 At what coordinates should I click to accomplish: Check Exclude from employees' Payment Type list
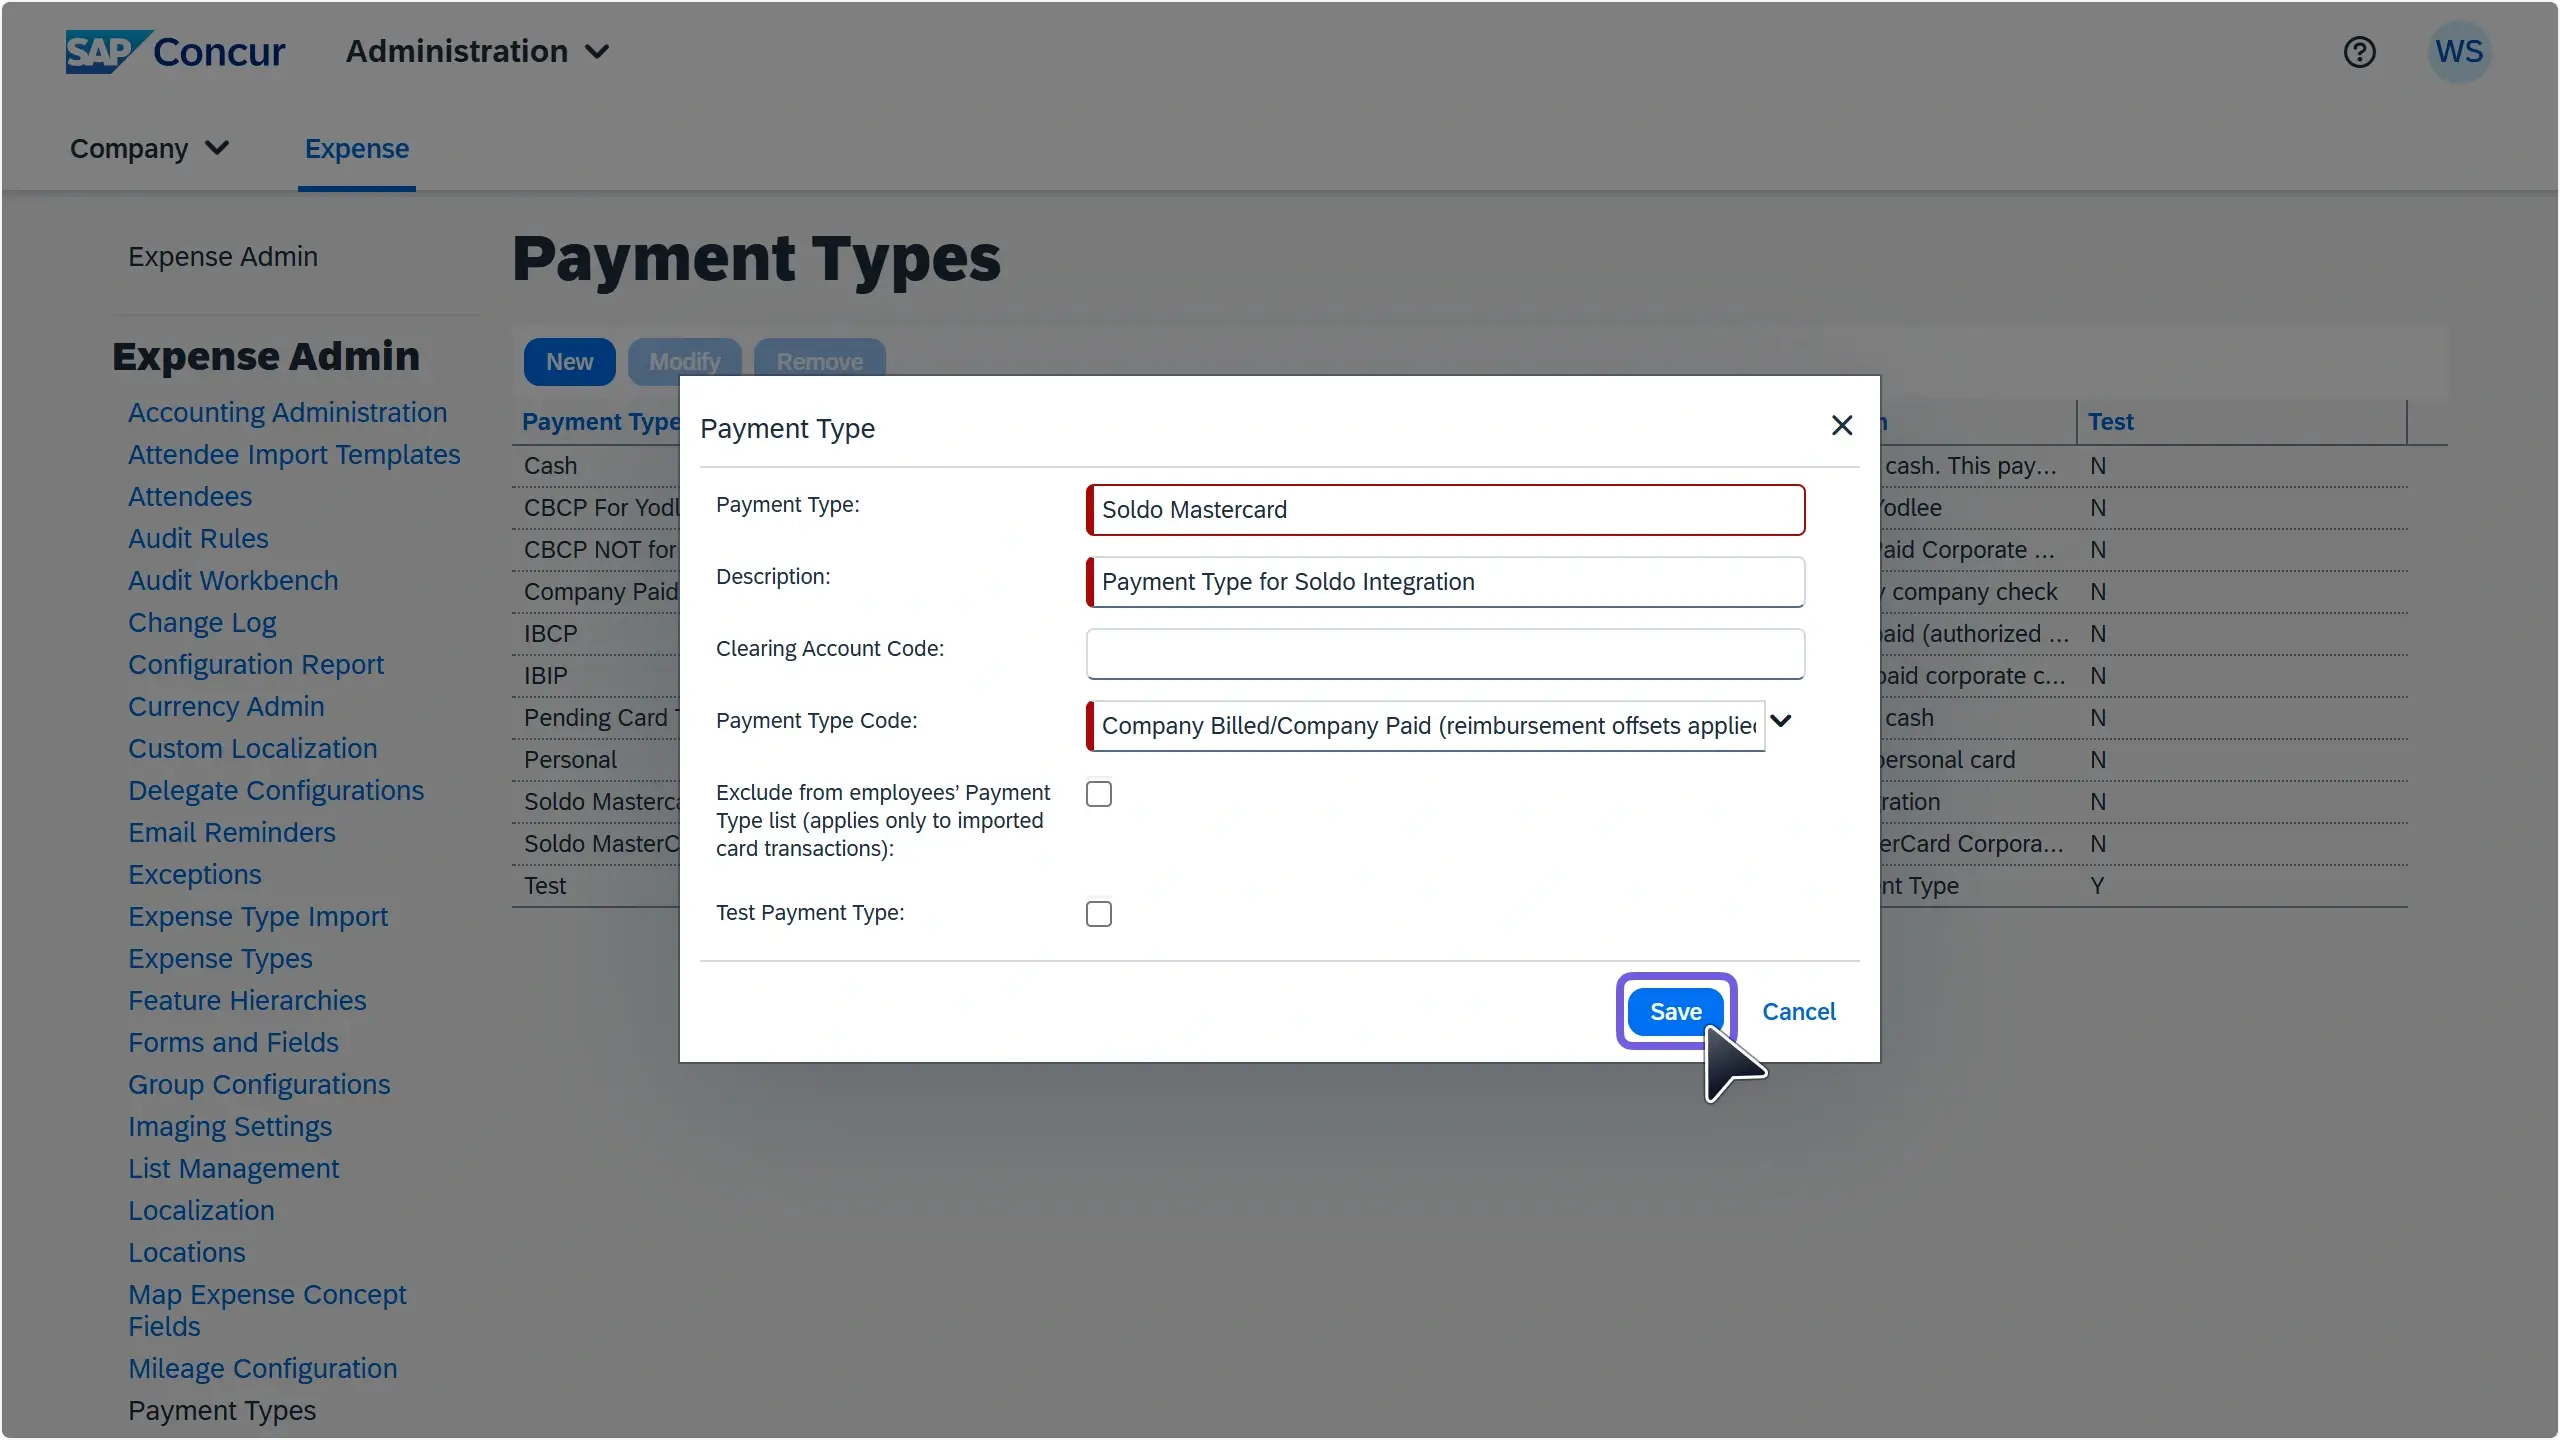click(x=1098, y=793)
